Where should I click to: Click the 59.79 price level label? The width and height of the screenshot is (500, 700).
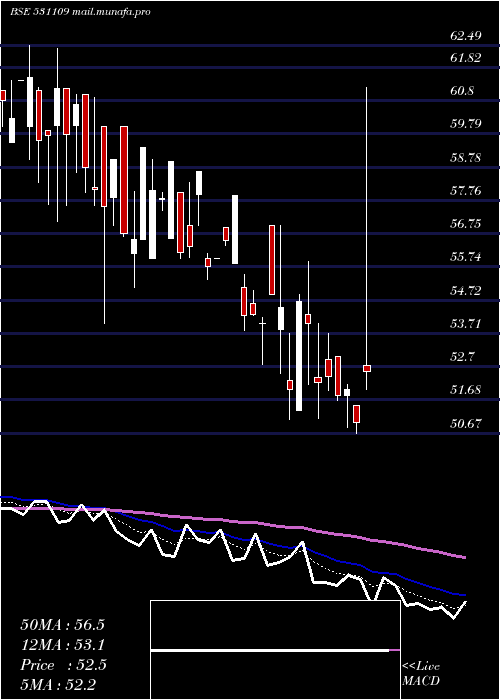(466, 124)
